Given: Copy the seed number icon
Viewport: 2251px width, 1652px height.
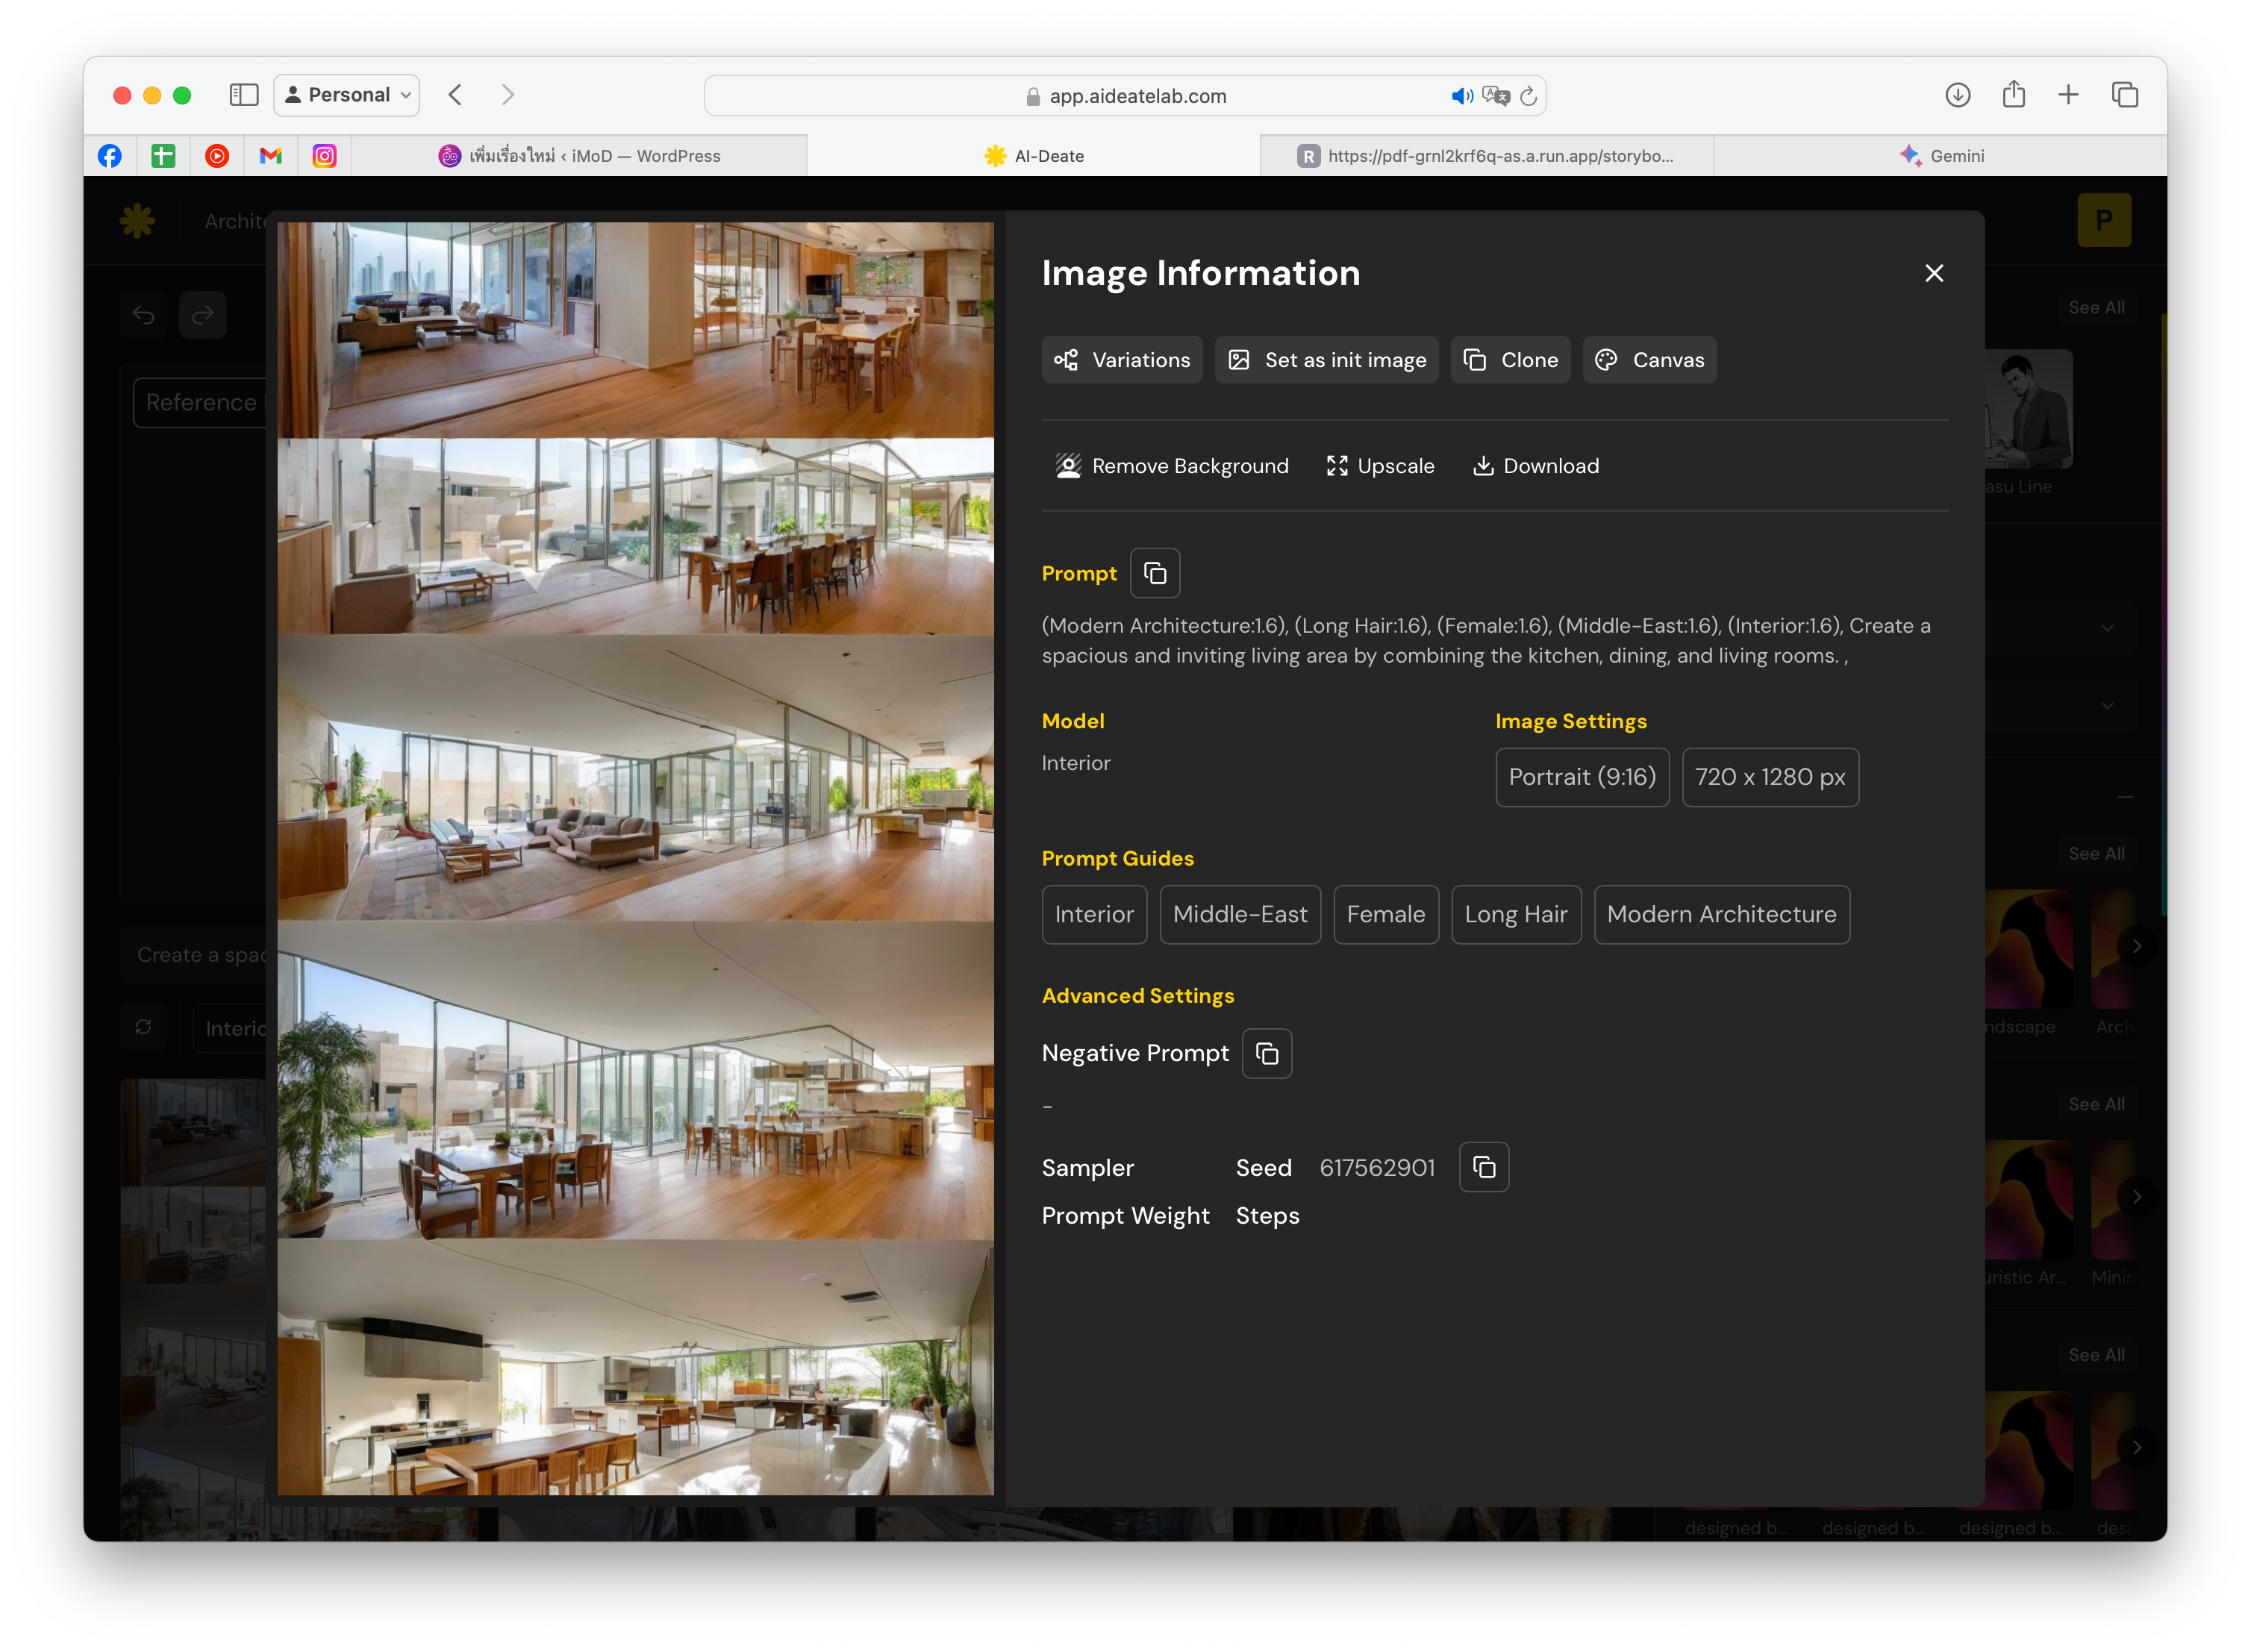Looking at the screenshot, I should coord(1483,1167).
